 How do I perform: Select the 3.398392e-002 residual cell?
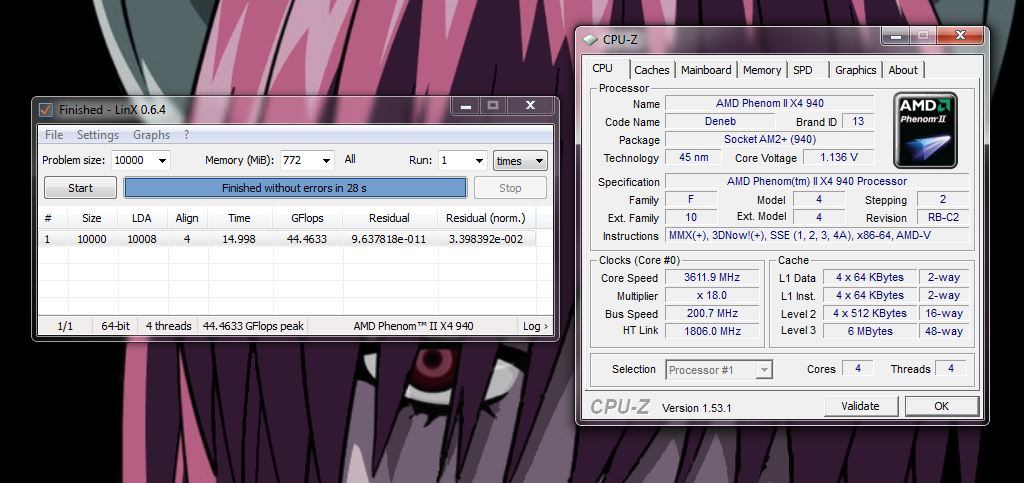[x=485, y=239]
